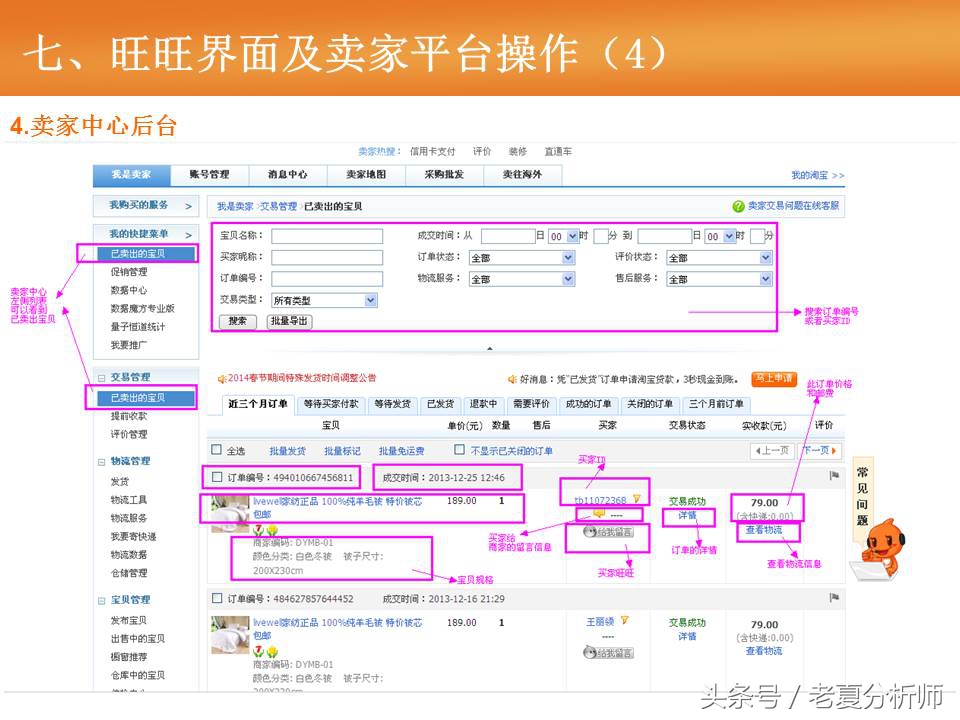Image resolution: width=960 pixels, height=720 pixels.
Task: Switch to the 等待发货 order tab
Action: click(392, 404)
